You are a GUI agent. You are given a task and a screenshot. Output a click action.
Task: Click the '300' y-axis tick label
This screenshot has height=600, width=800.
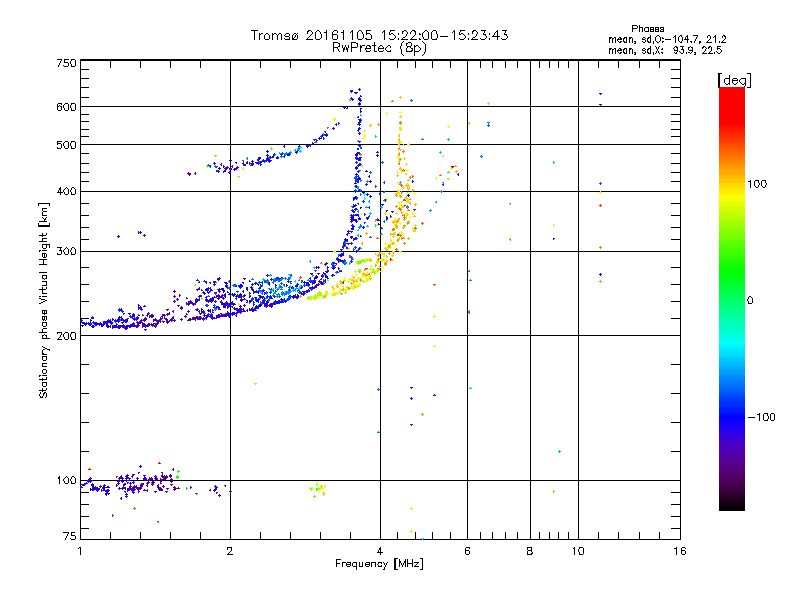[x=66, y=252]
